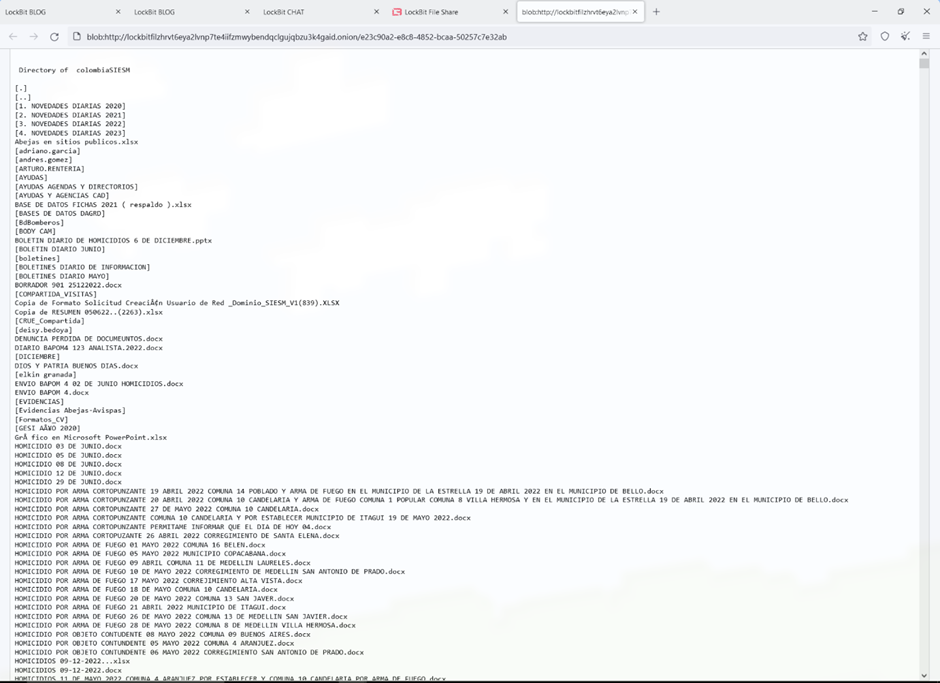The height and width of the screenshot is (683, 940).
Task: Click '[elkin granada]' folder line
Action: [46, 375]
